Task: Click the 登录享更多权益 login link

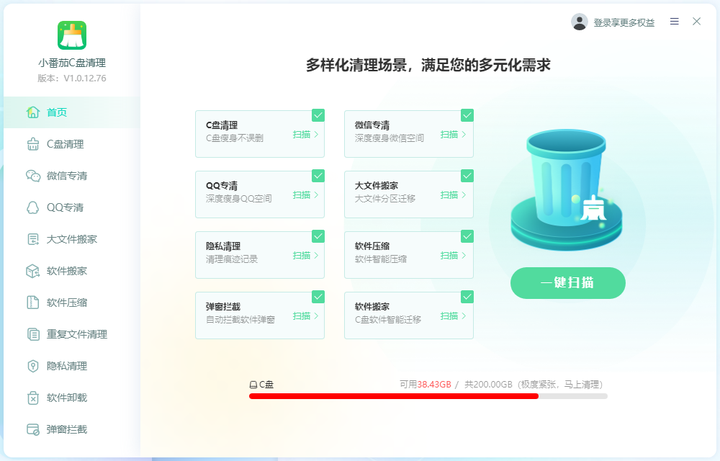Action: [x=624, y=22]
